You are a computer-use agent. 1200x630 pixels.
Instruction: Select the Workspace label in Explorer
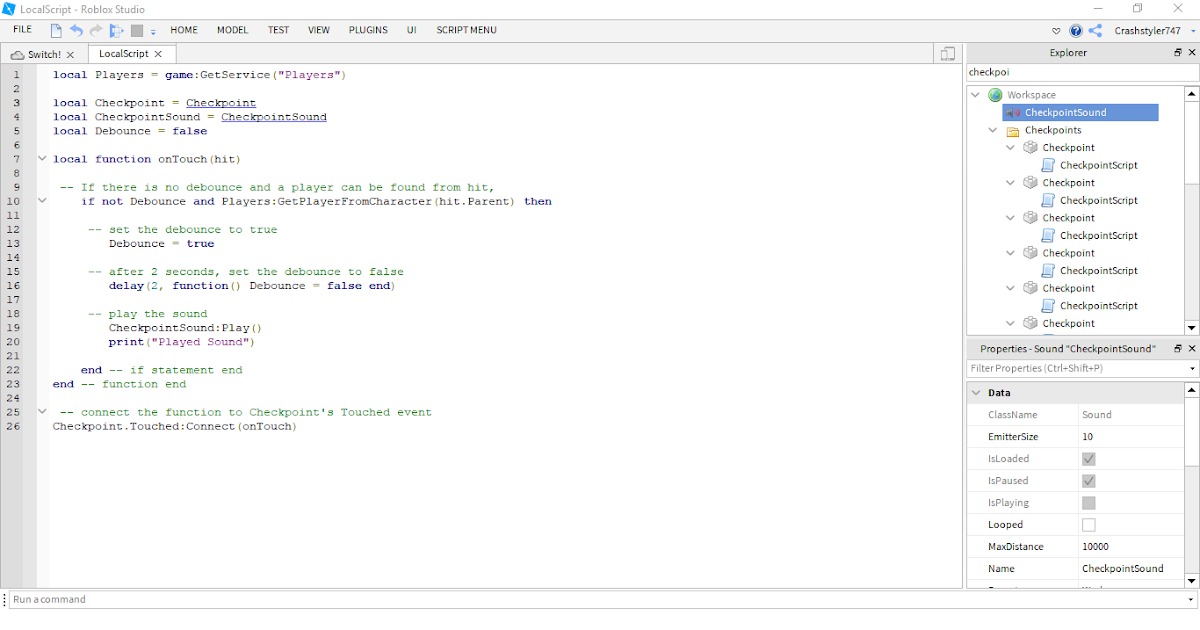(1031, 95)
